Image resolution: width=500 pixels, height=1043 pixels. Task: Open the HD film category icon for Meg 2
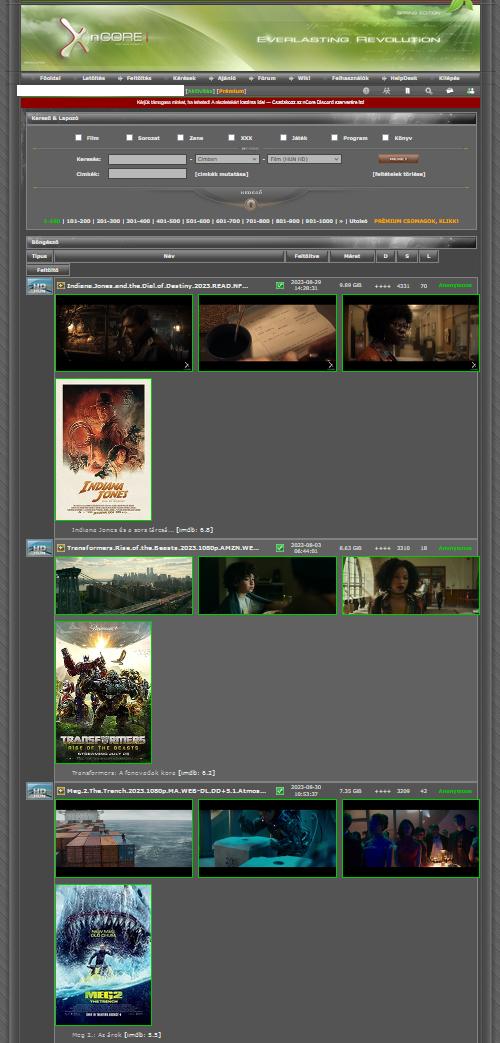pos(39,791)
